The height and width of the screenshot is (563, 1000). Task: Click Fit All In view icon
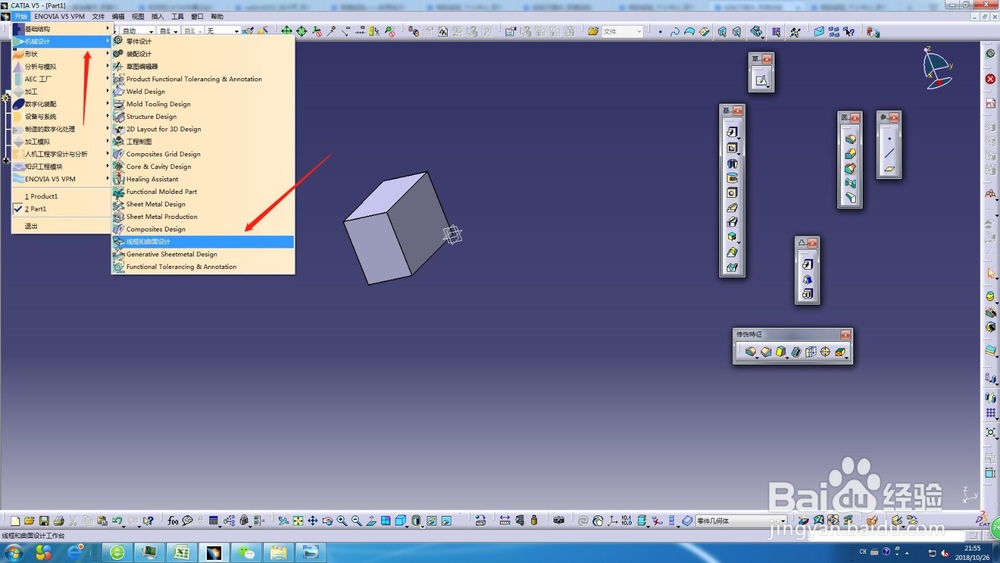(298, 521)
